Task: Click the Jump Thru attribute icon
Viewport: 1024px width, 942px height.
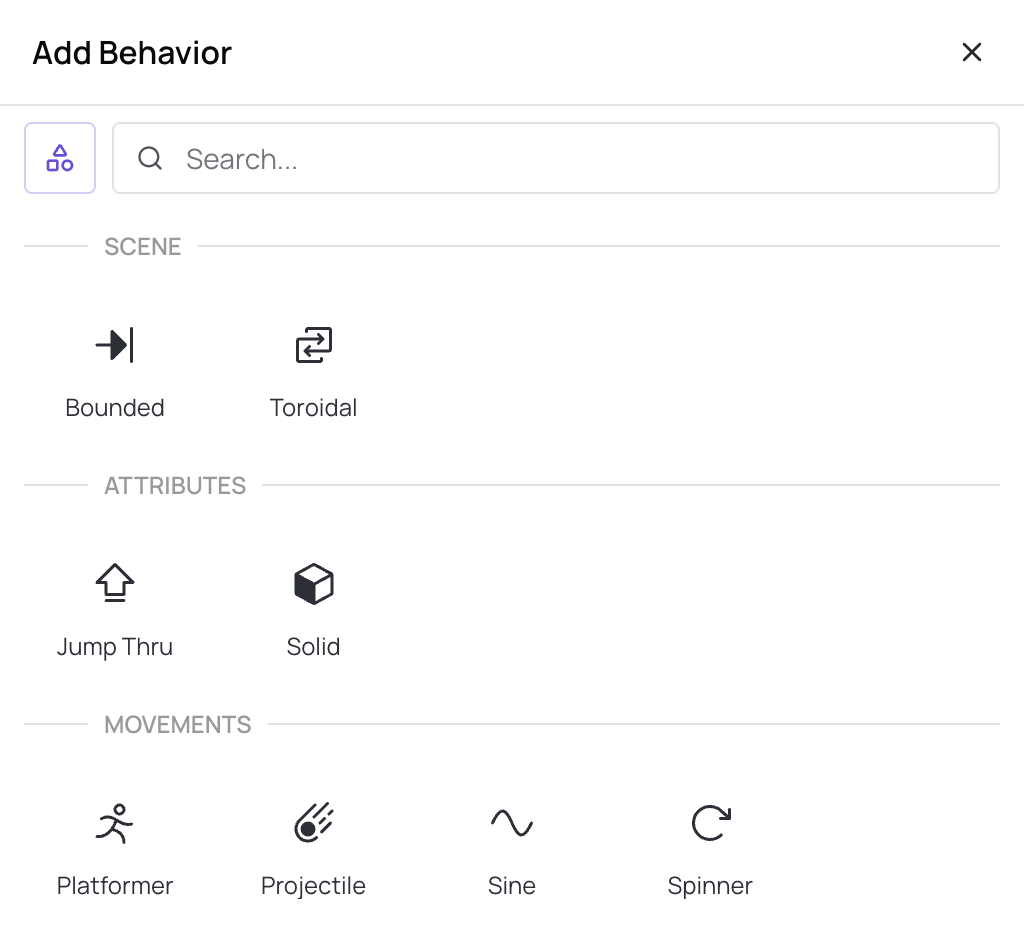Action: point(114,583)
